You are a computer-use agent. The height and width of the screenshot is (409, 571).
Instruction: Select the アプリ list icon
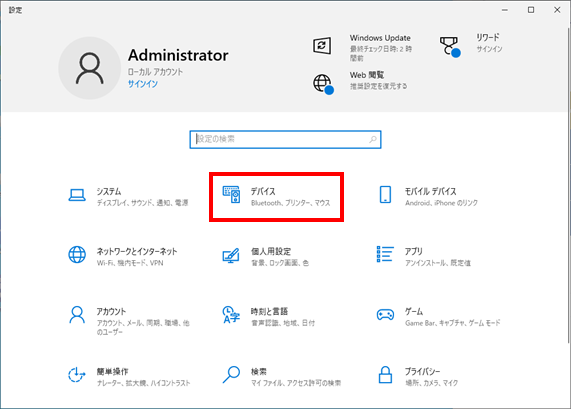point(385,254)
